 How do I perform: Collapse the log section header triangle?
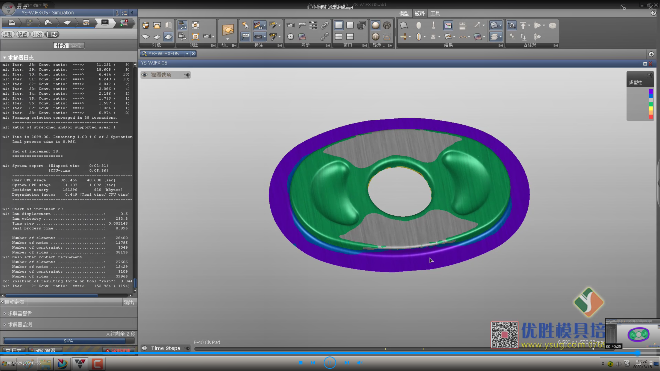[x=4, y=57]
